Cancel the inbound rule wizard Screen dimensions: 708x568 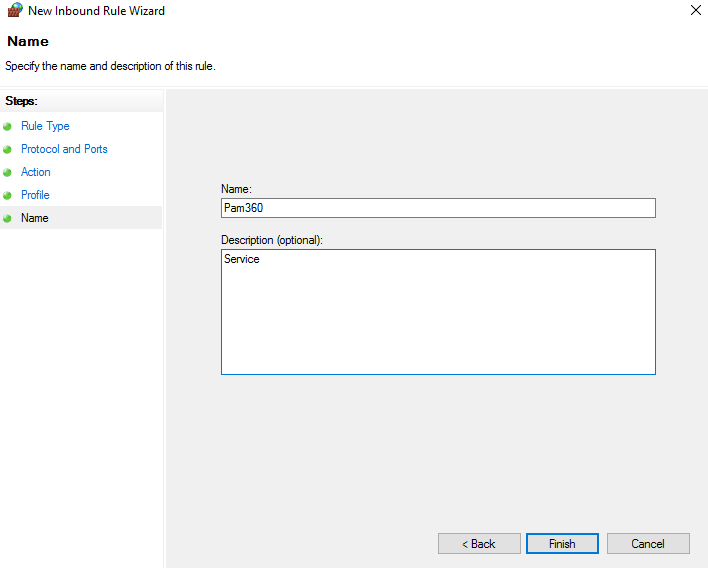click(x=647, y=544)
